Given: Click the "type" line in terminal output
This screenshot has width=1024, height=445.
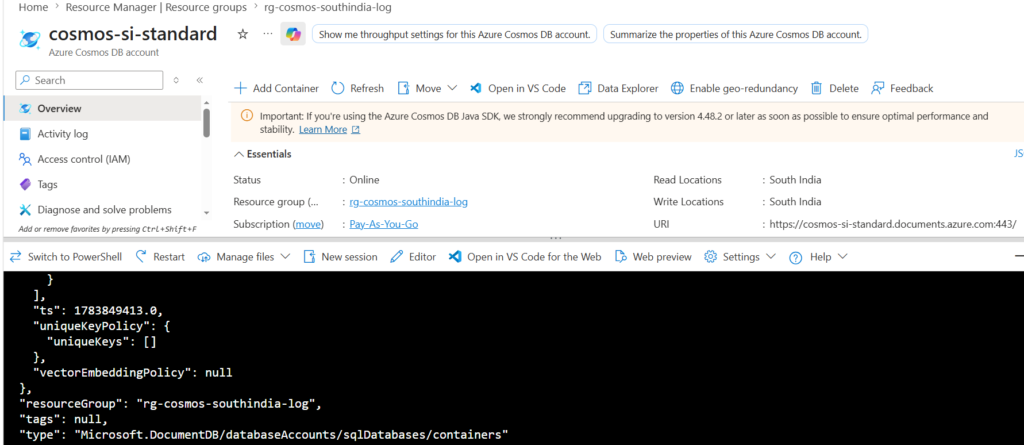Looking at the screenshot, I should pos(264,435).
